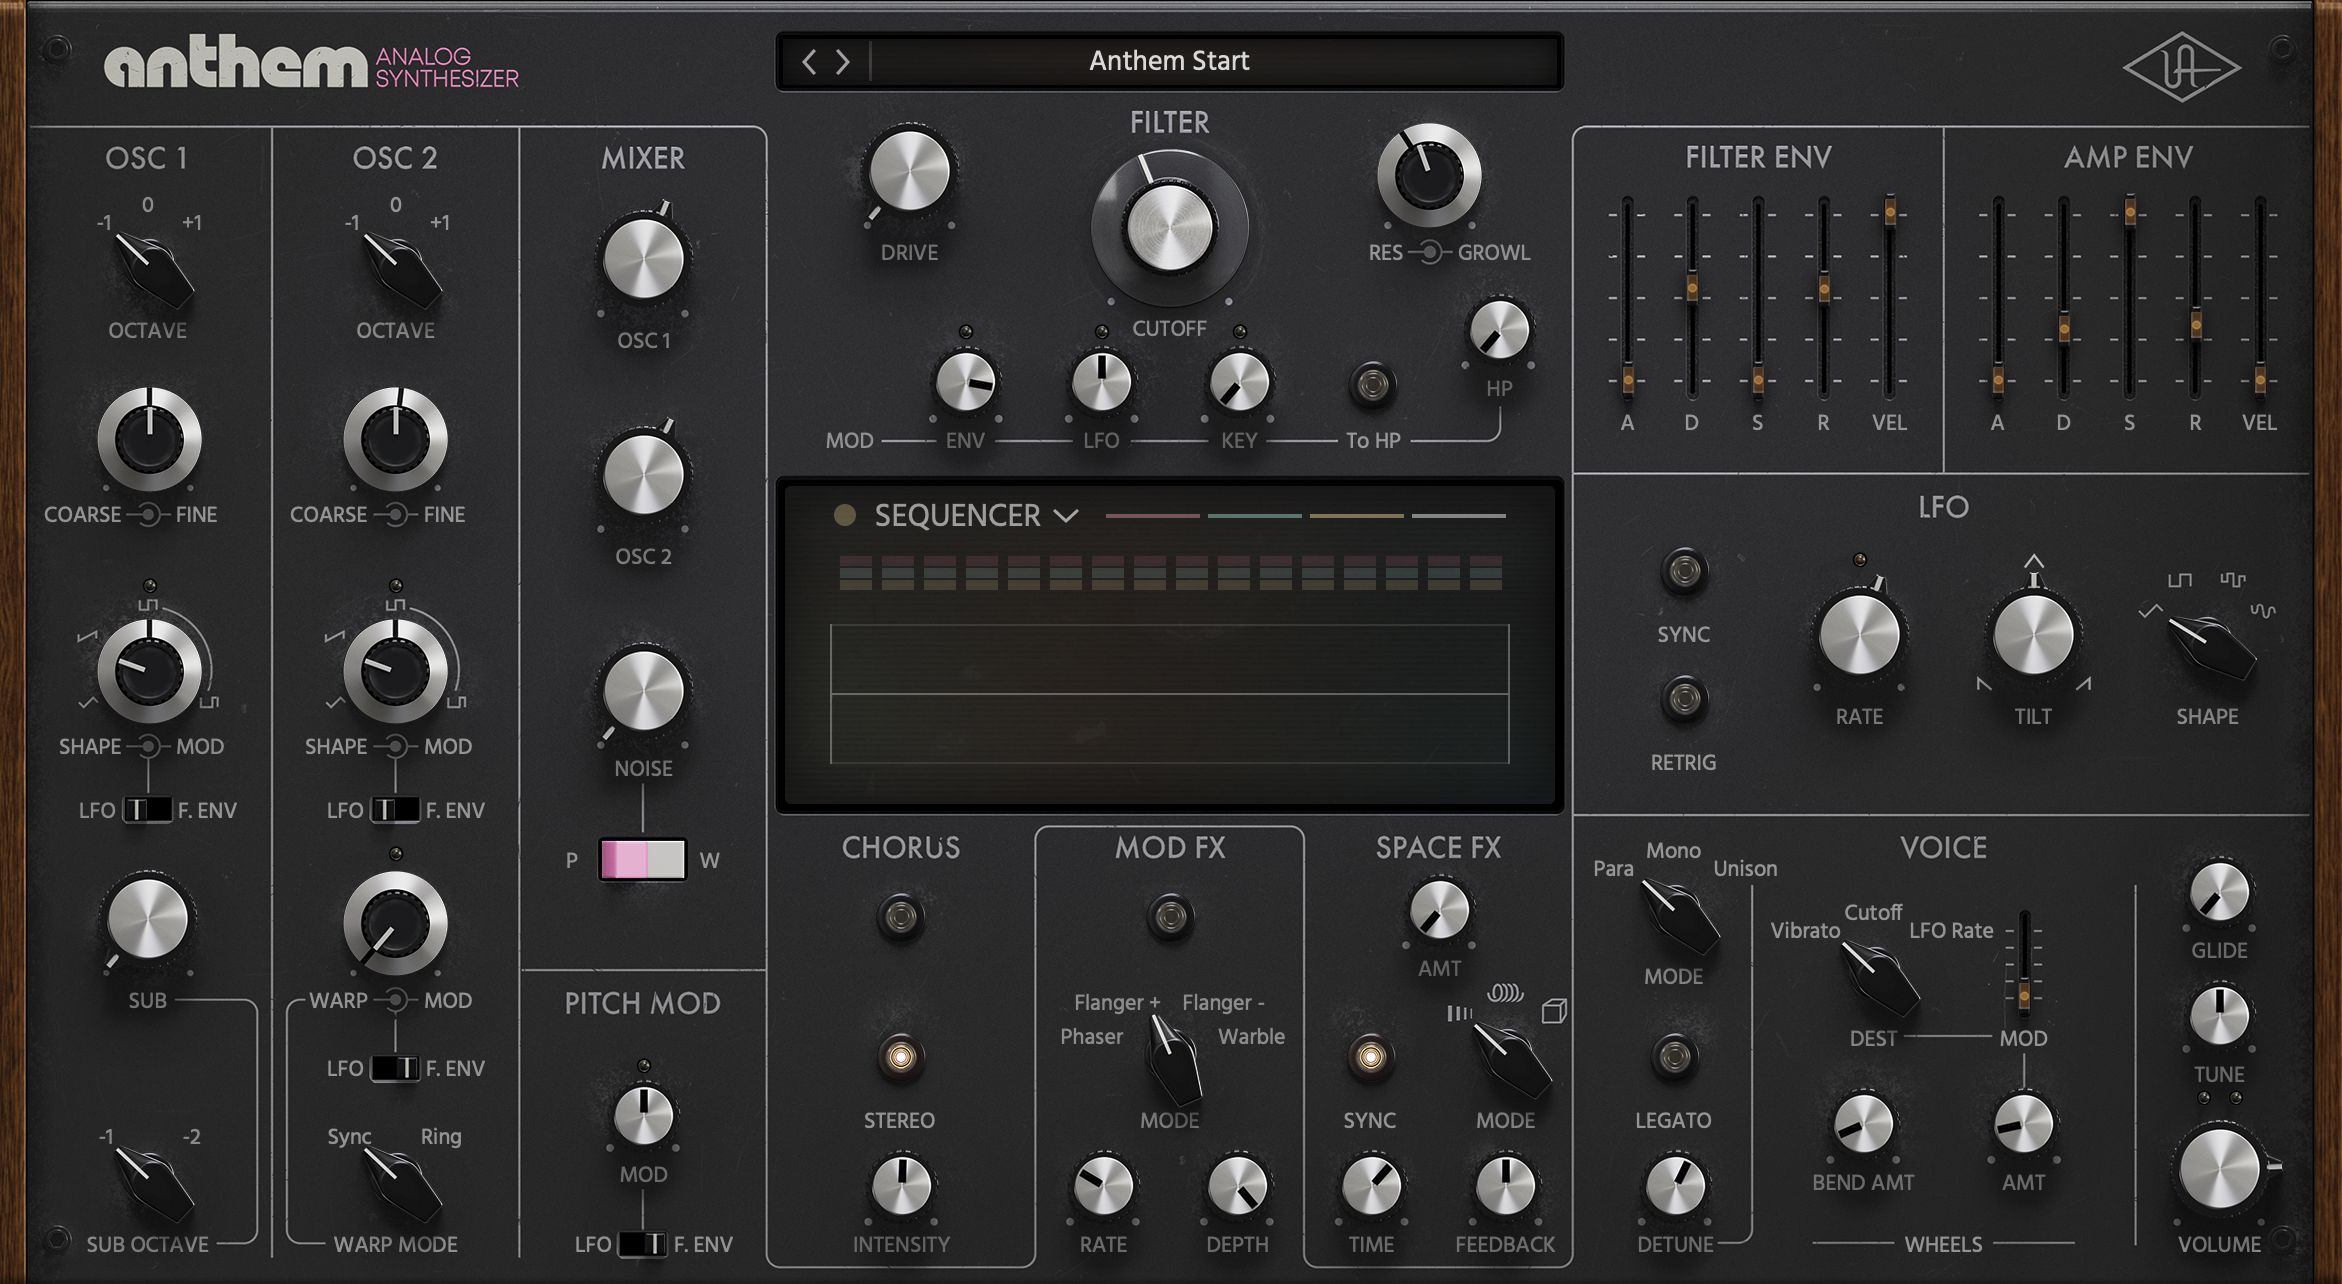Click the chorus INTENSITY knob
This screenshot has width=2342, height=1284.
901,1187
